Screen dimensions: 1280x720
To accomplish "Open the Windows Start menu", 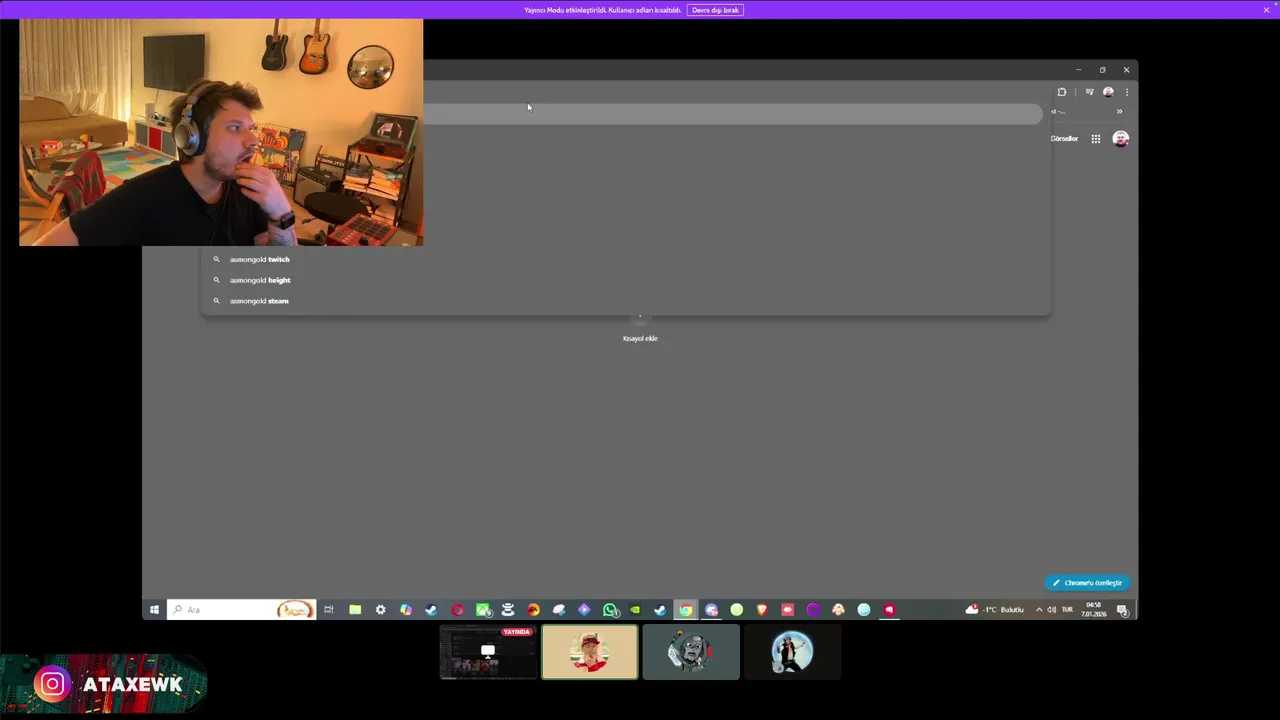I will [x=154, y=610].
